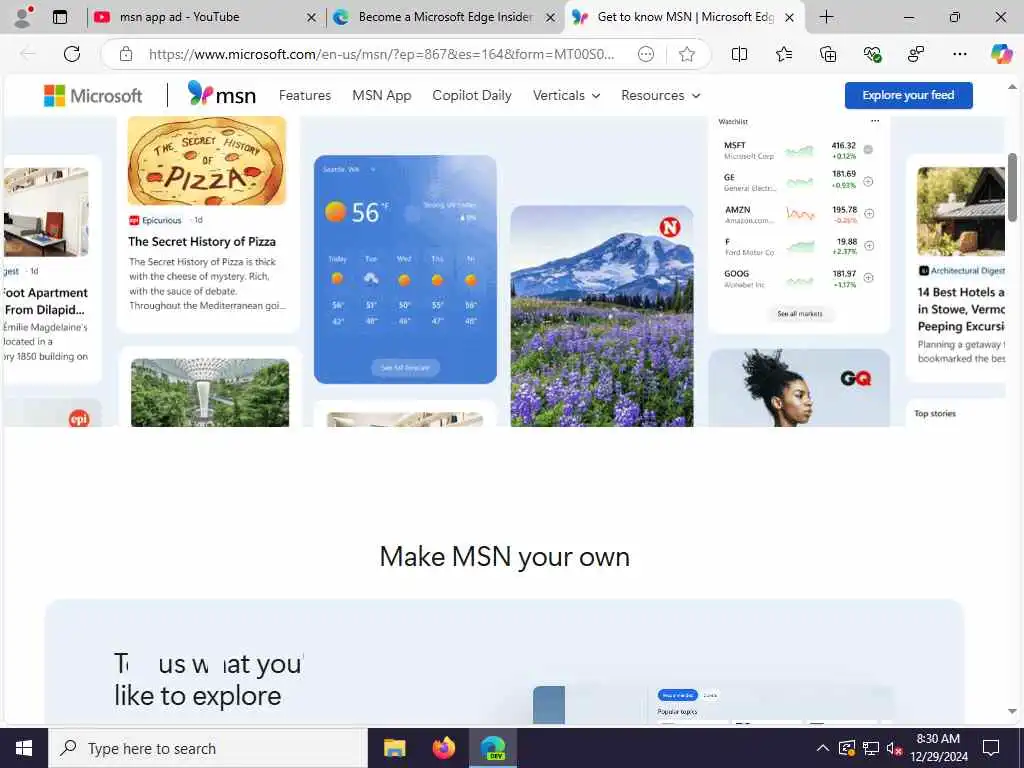The image size is (1024, 768).
Task: Click the Microsoft logo
Action: pos(93,95)
